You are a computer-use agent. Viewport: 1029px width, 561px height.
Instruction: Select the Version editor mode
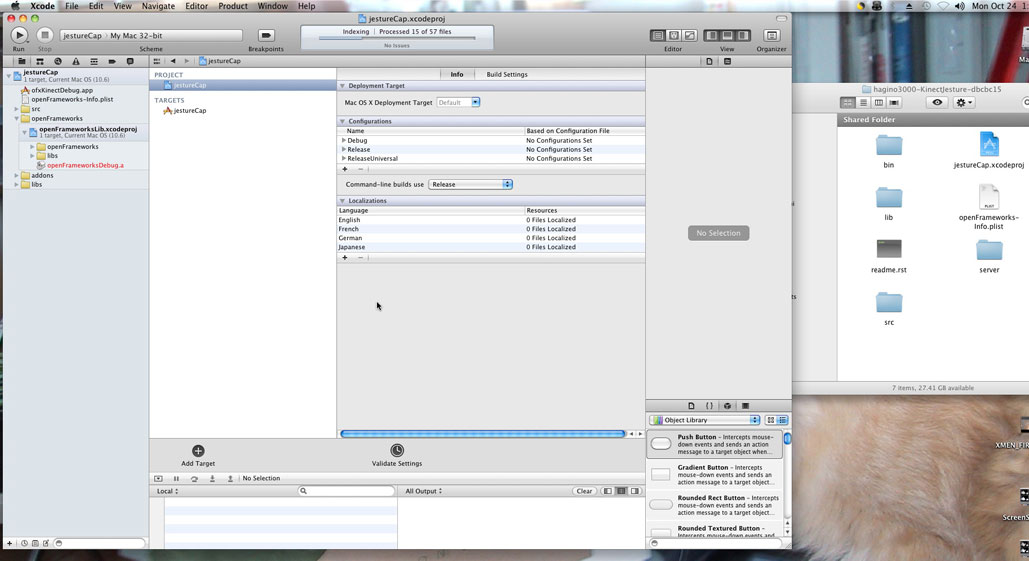(689, 35)
